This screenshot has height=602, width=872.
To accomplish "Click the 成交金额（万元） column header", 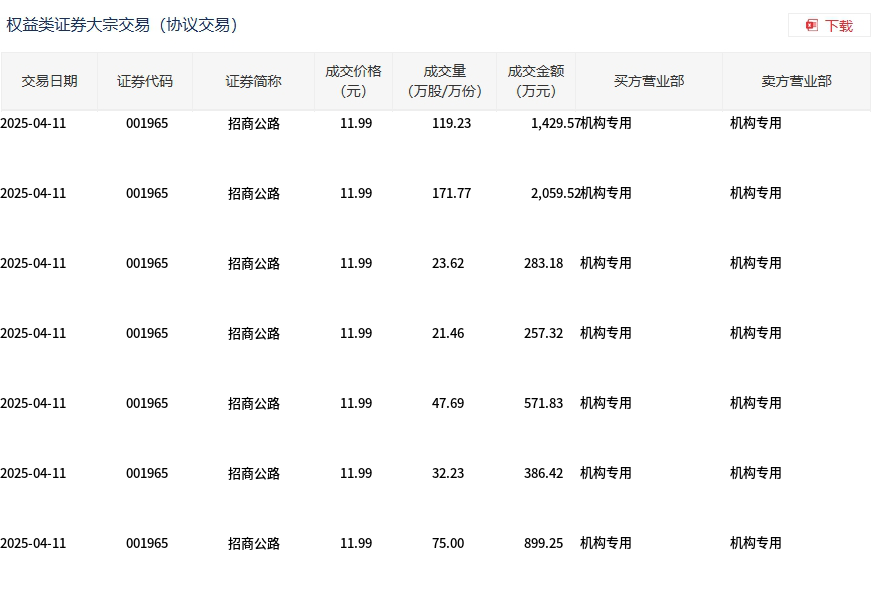I will pyautogui.click(x=536, y=81).
